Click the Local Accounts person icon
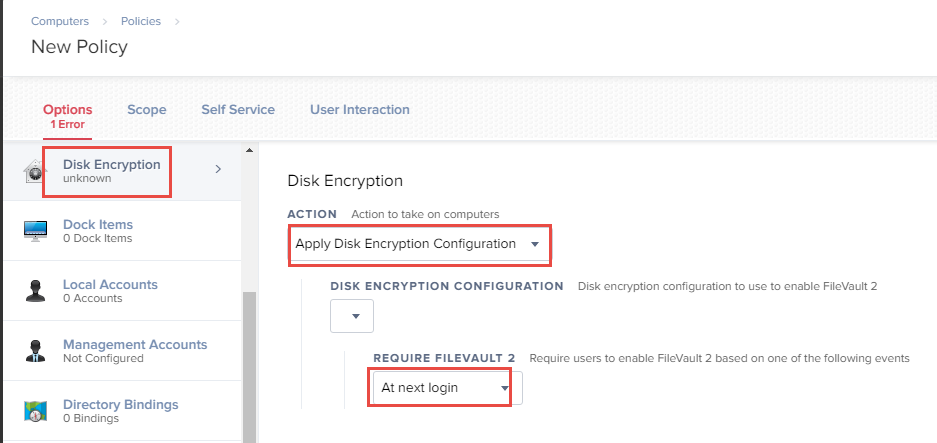Viewport: 937px width, 443px height. (35, 291)
